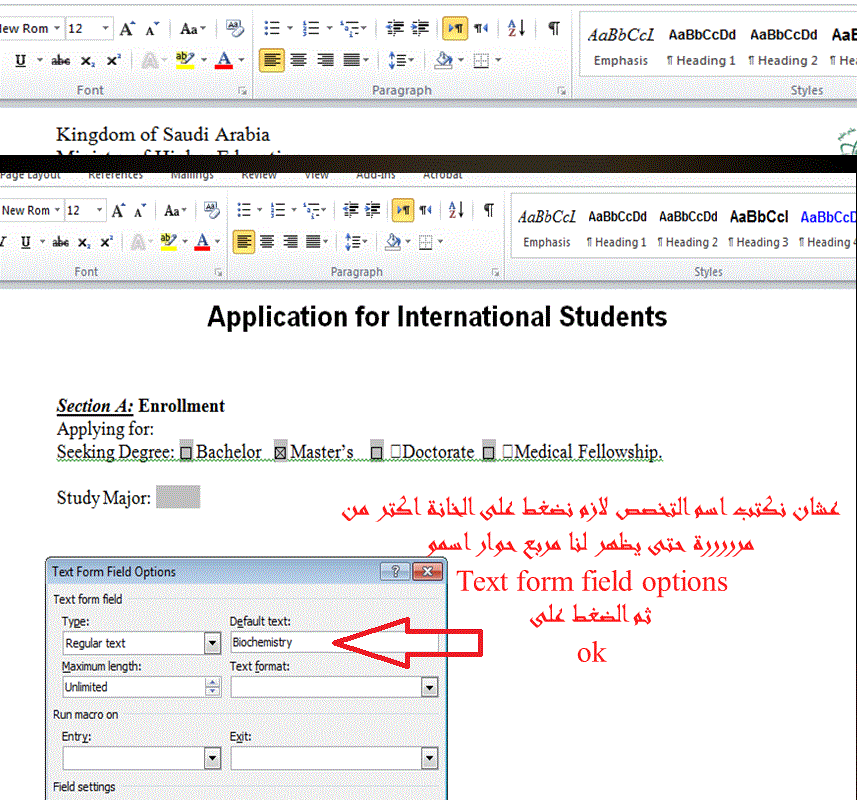Open the Mailings ribbon tab
This screenshot has width=857, height=800.
(191, 175)
